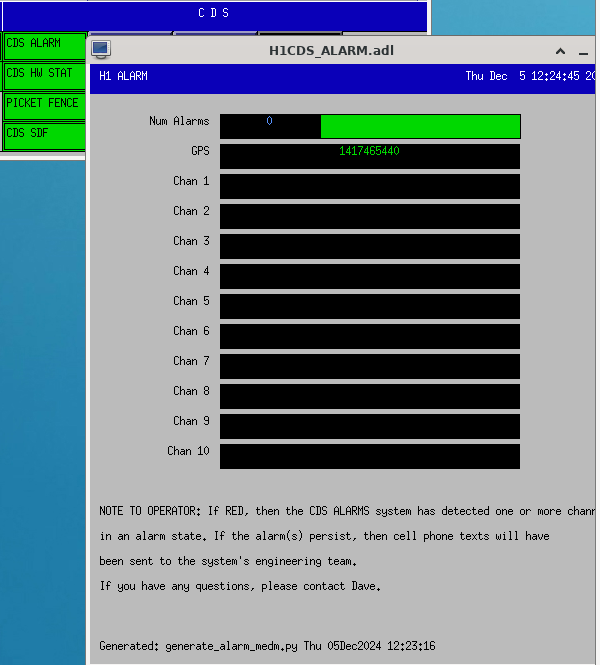
Task: Click the Chan 7 readout field
Action: coord(369,366)
